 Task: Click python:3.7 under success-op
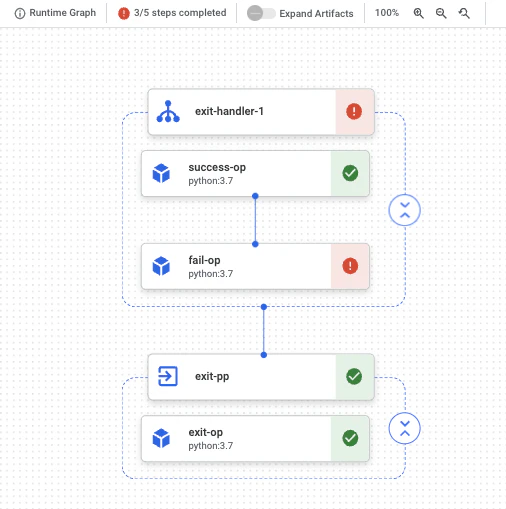(x=211, y=181)
